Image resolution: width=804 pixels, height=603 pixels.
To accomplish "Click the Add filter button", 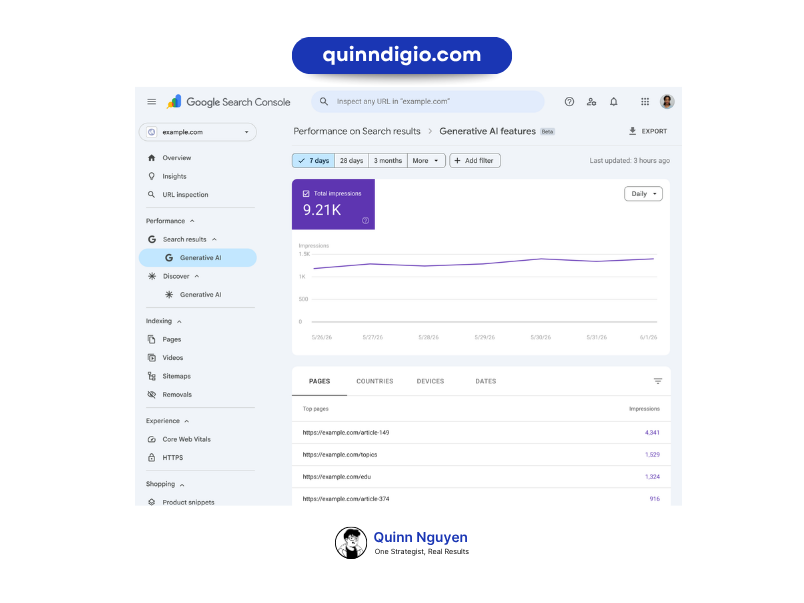I will coord(475,160).
